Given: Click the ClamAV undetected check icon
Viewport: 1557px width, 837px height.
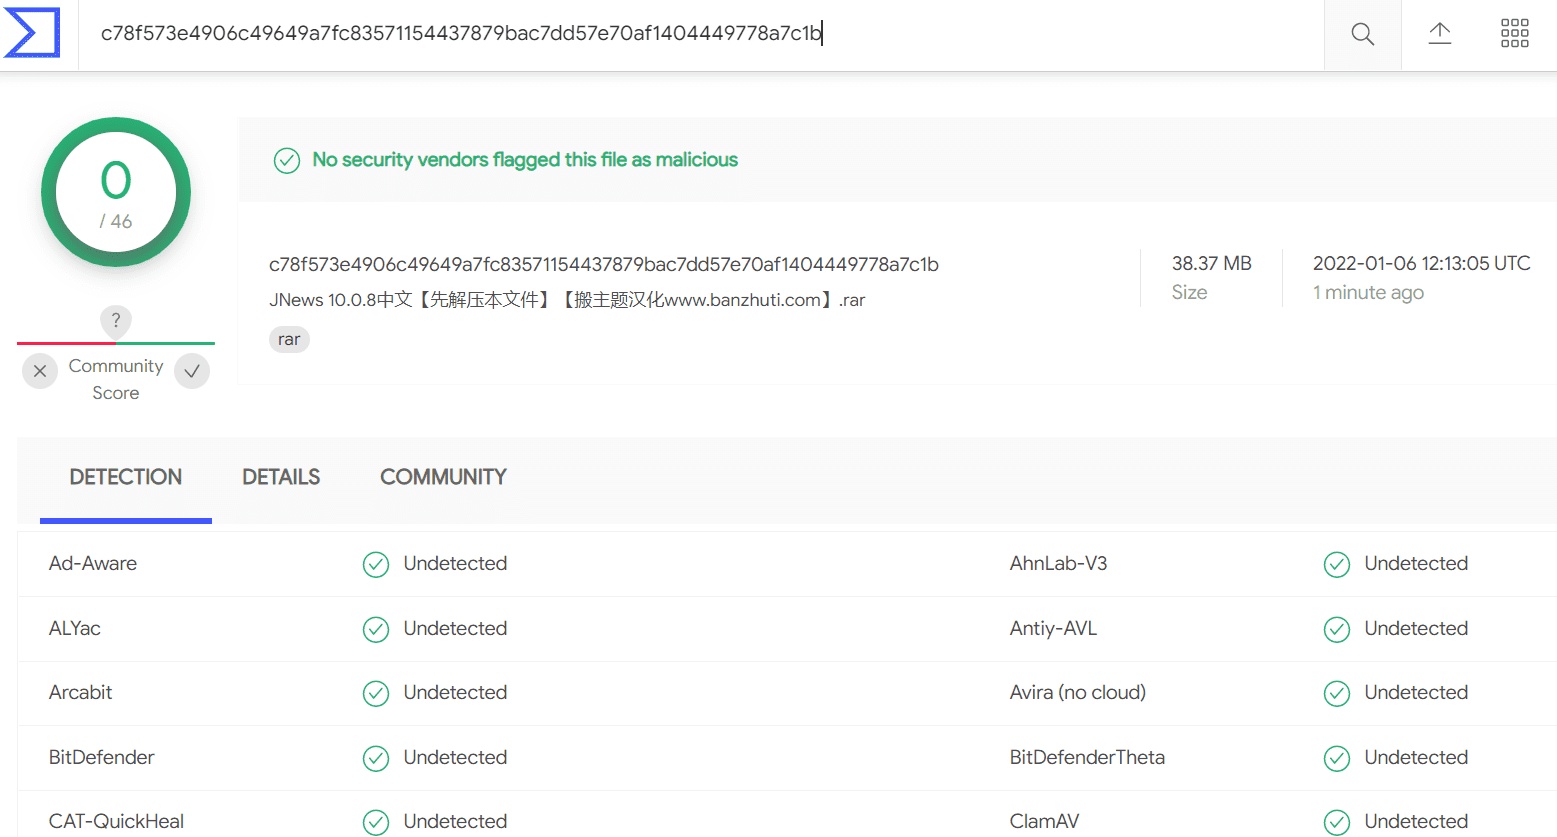Looking at the screenshot, I should 1337,822.
